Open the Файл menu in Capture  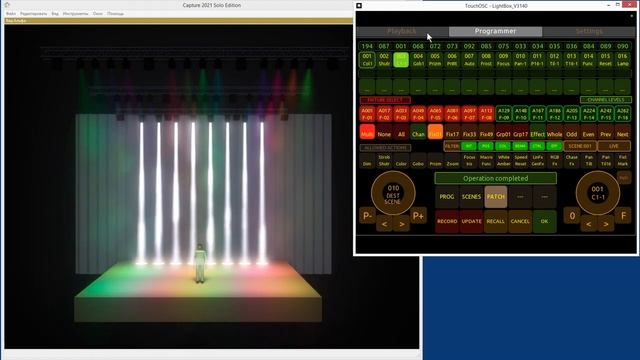(x=11, y=13)
